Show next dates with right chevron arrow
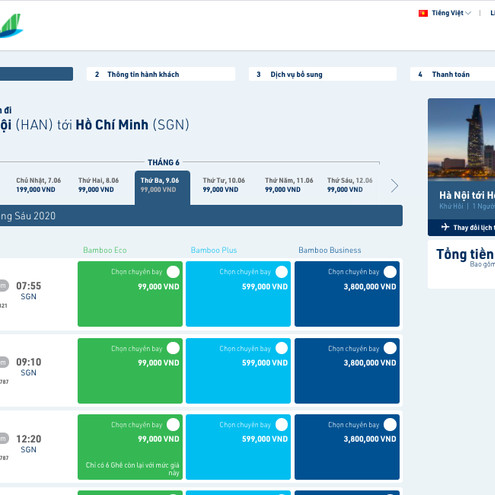The image size is (495, 495). (394, 186)
